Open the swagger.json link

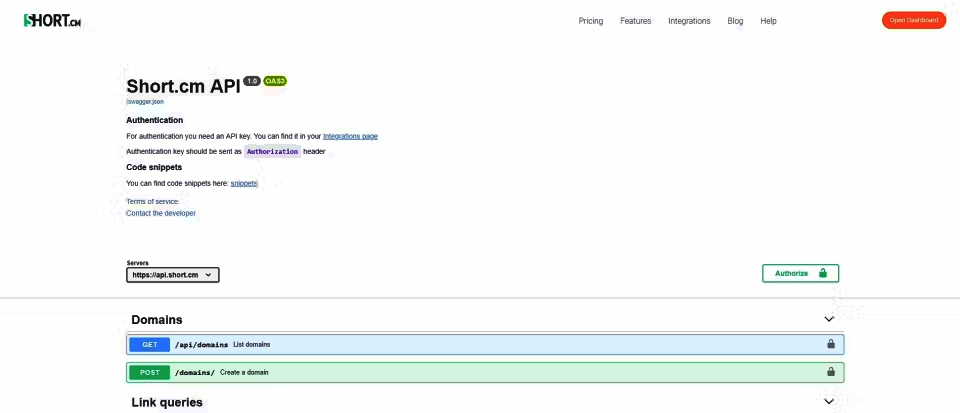pyautogui.click(x=145, y=102)
